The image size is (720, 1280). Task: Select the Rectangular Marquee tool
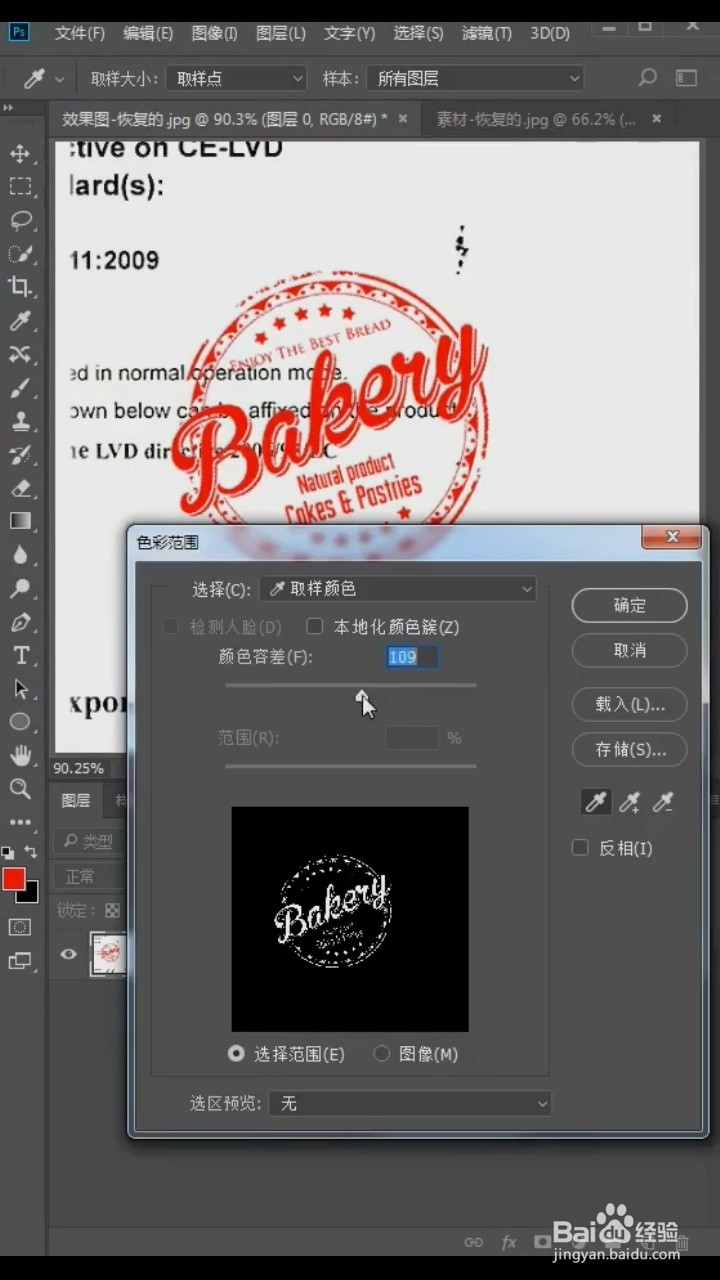tap(20, 186)
